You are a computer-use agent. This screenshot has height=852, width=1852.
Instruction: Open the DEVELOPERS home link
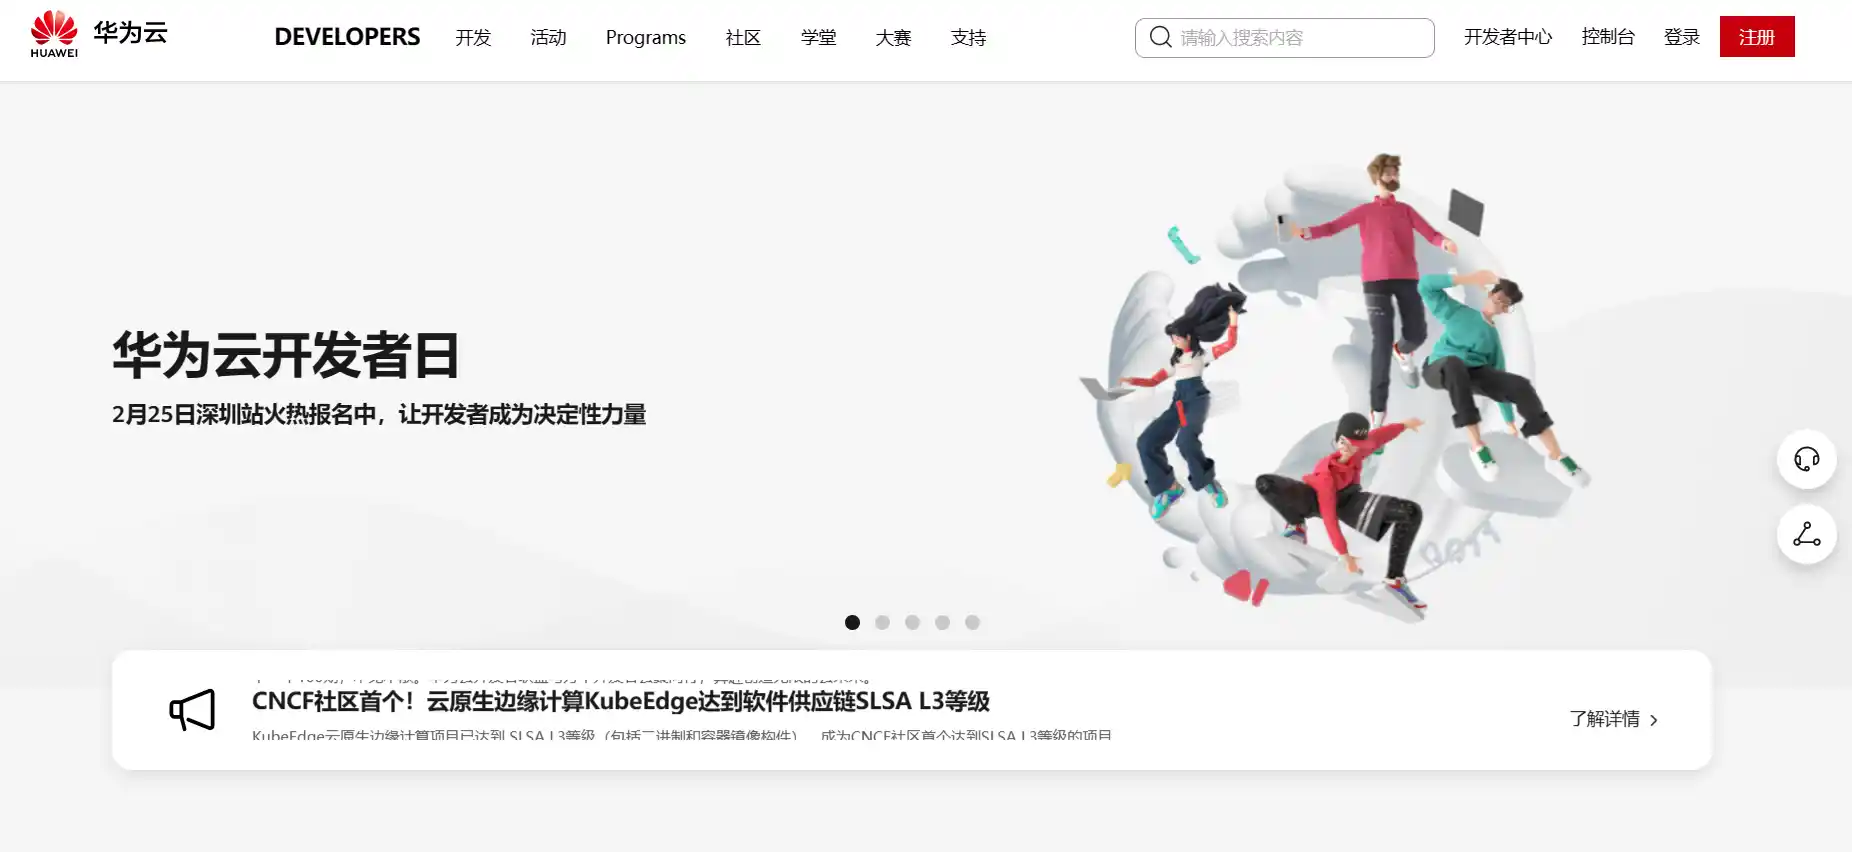pos(347,37)
